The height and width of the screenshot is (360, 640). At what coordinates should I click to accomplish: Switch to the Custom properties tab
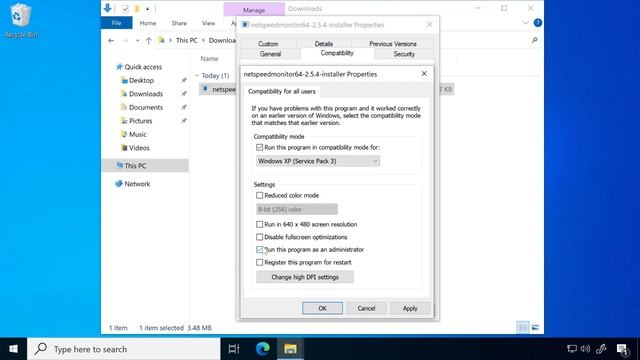tap(268, 44)
